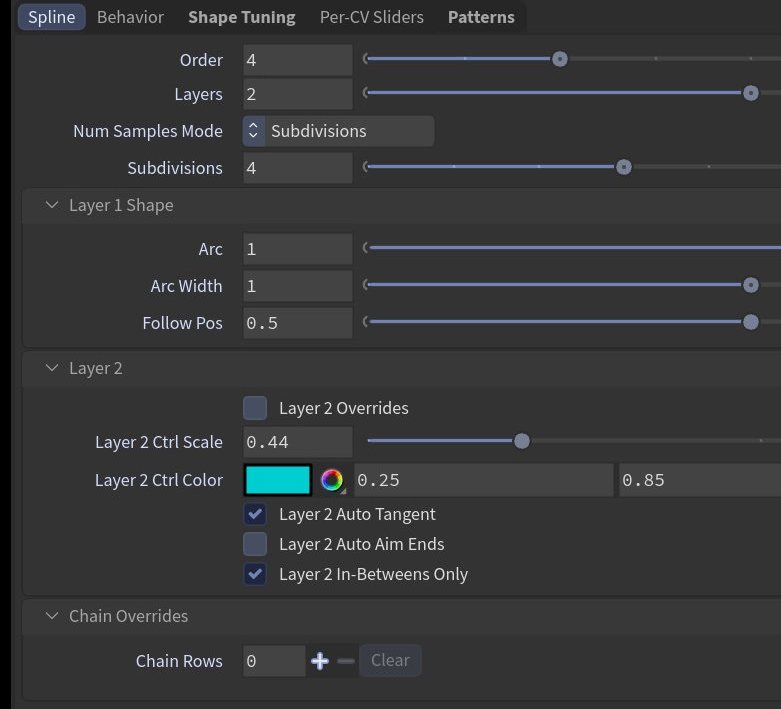
Task: Click the Layers value field
Action: (x=298, y=94)
